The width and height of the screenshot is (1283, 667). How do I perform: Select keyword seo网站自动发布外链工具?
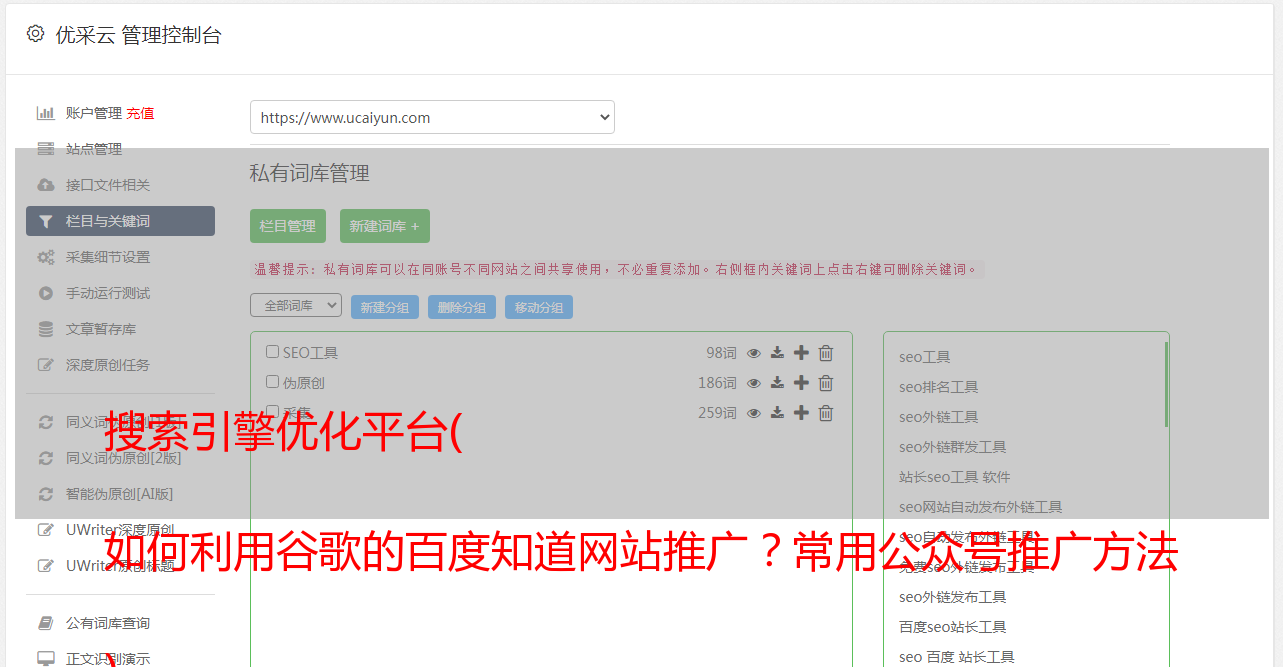980,507
